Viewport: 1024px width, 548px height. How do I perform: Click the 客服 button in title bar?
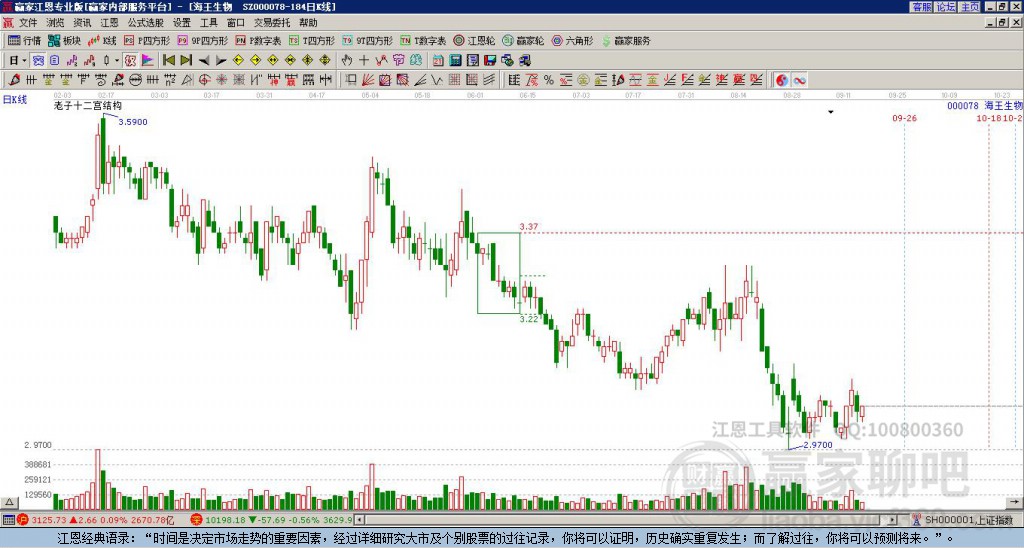click(921, 7)
